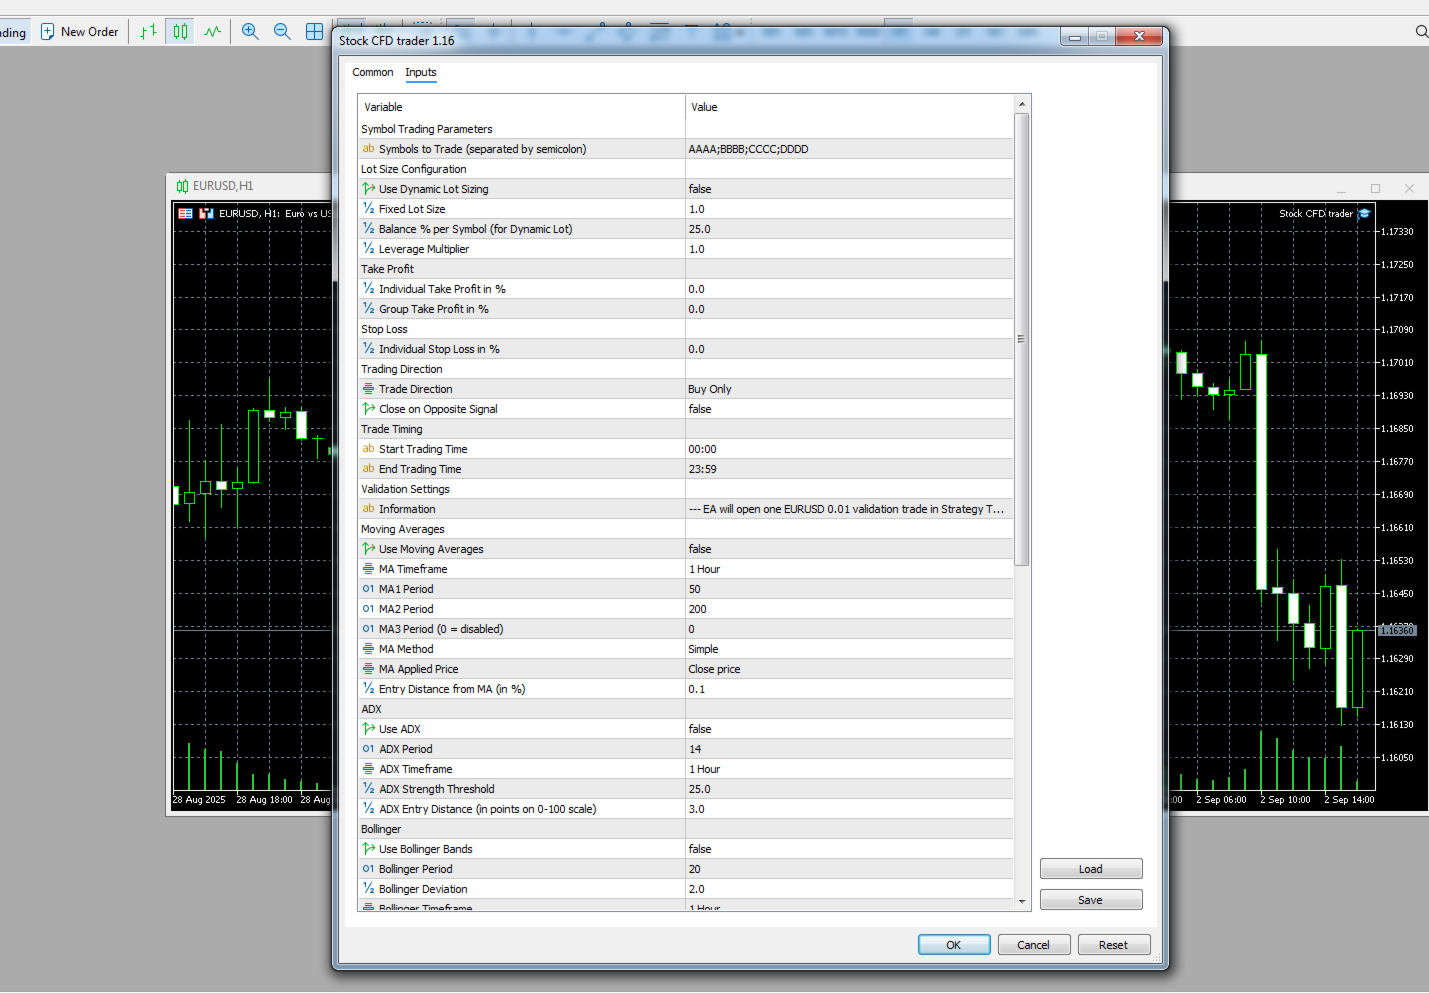Click the 1.16370 current price label on chart
This screenshot has width=1429, height=993.
point(1397,630)
